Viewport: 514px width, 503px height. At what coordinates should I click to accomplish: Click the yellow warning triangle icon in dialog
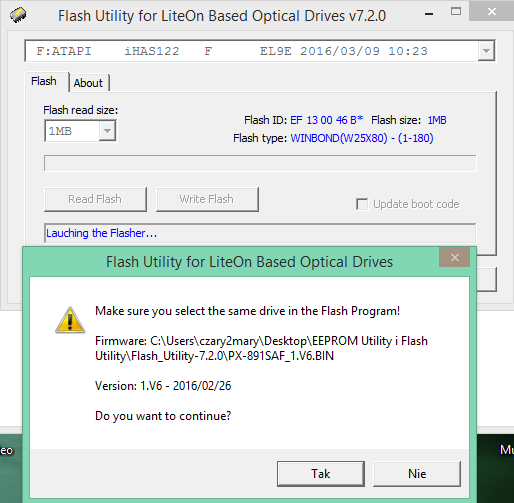pyautogui.click(x=70, y=320)
